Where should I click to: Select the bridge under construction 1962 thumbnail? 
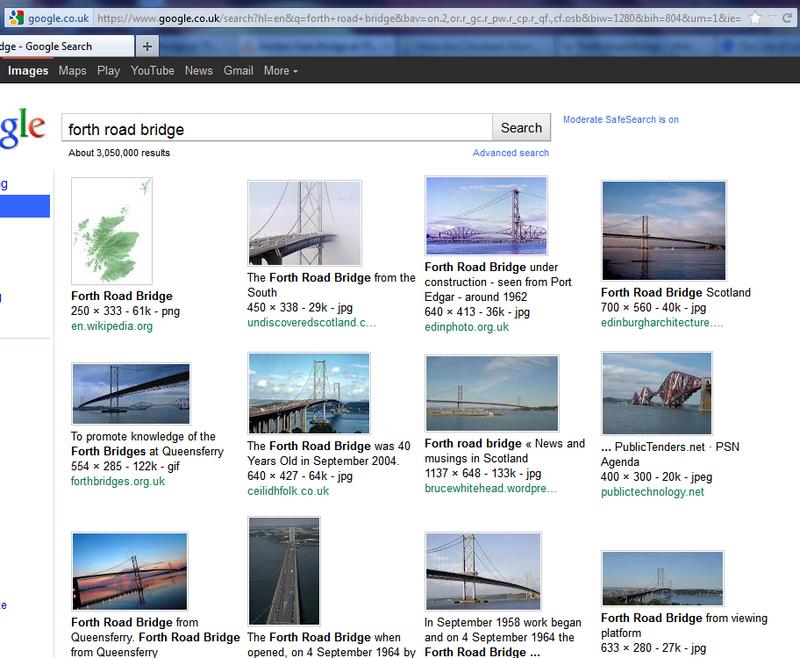(486, 217)
